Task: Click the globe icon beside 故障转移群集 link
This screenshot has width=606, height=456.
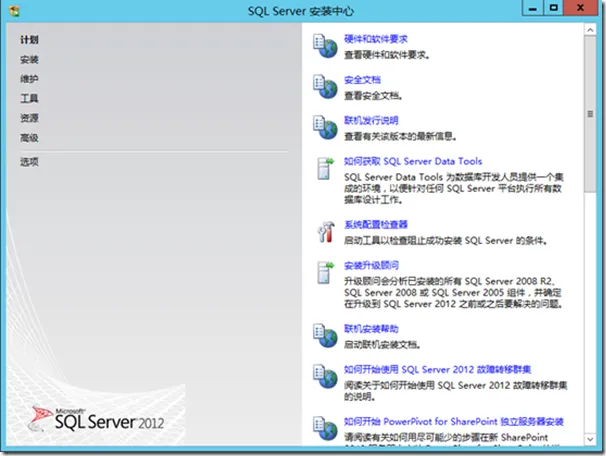Action: [325, 376]
